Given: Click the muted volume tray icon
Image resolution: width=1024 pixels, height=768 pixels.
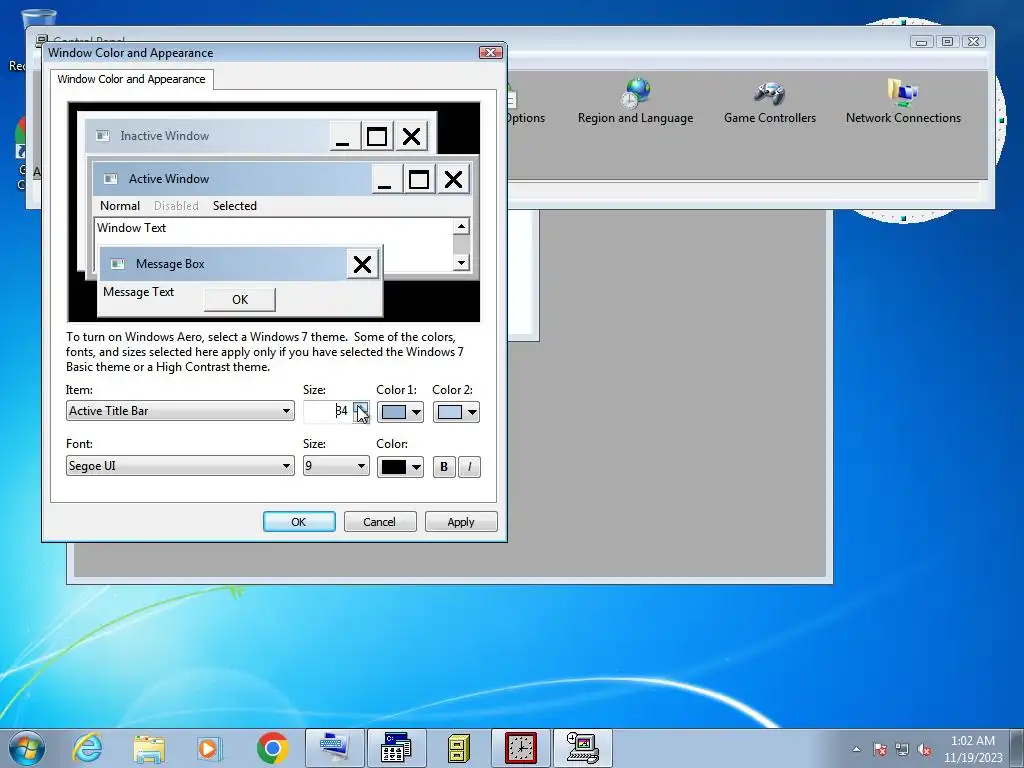Looking at the screenshot, I should [x=924, y=749].
